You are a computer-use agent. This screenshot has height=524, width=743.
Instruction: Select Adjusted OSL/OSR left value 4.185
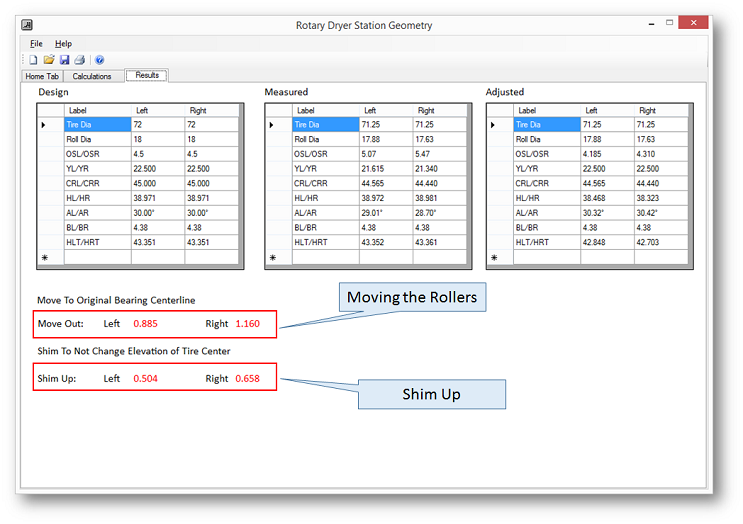607,154
